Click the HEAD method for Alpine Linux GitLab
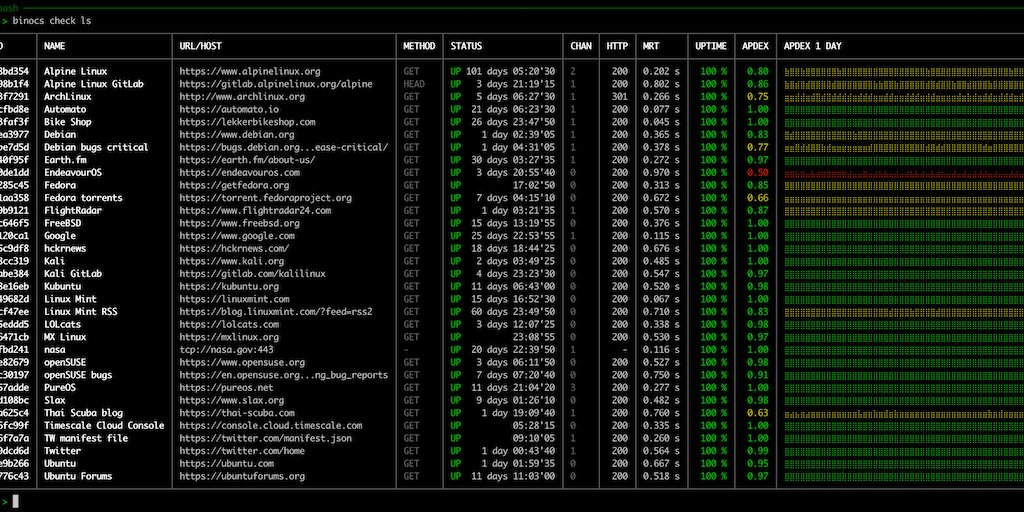 point(414,84)
